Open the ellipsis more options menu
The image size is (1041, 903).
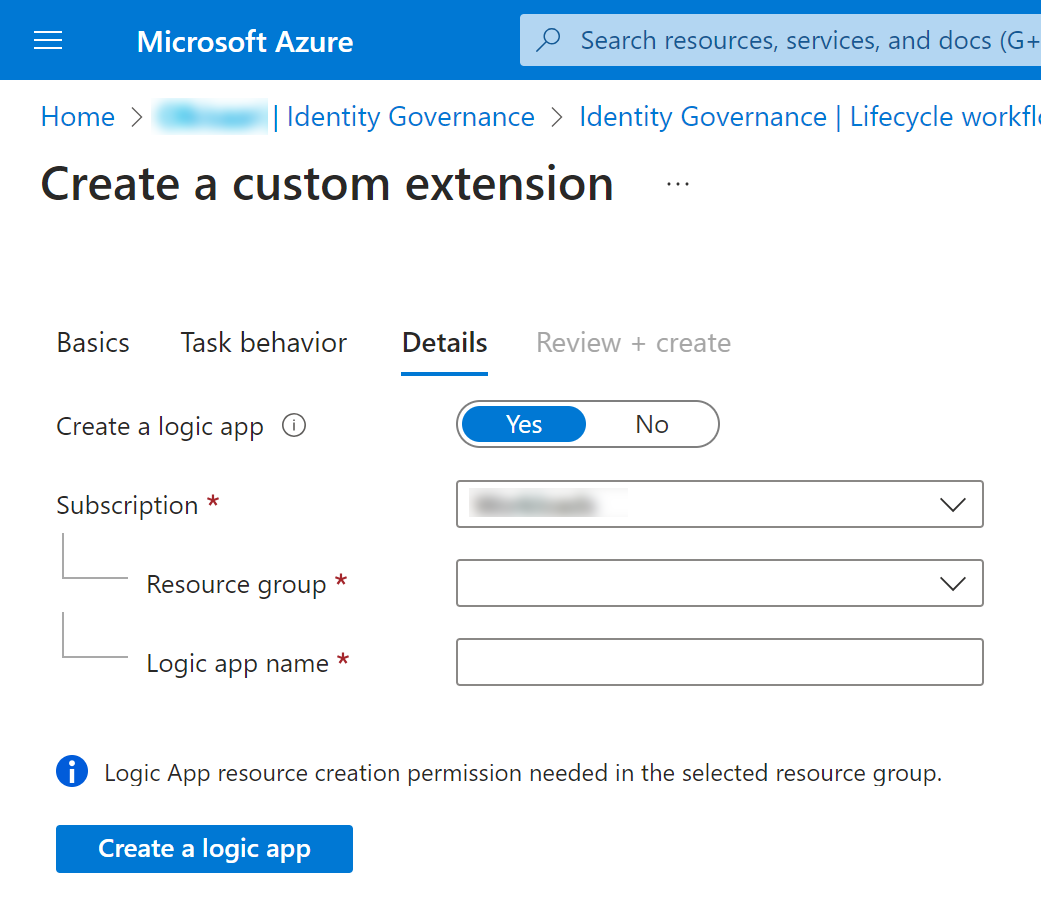[x=678, y=184]
